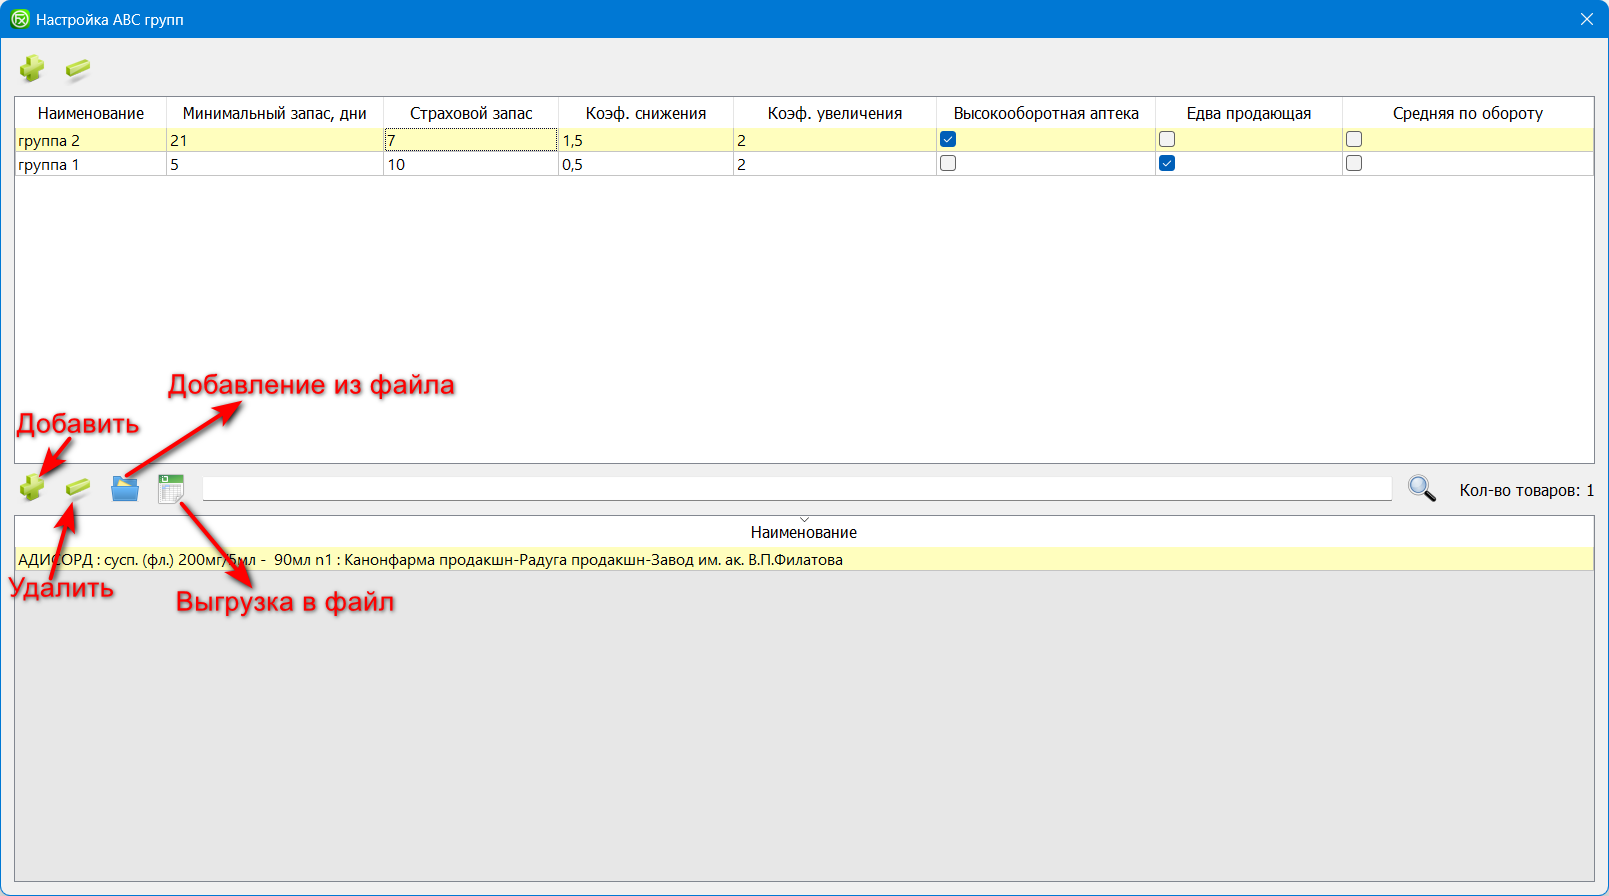
Task: Click the Страховой запас column header
Action: [x=470, y=114]
